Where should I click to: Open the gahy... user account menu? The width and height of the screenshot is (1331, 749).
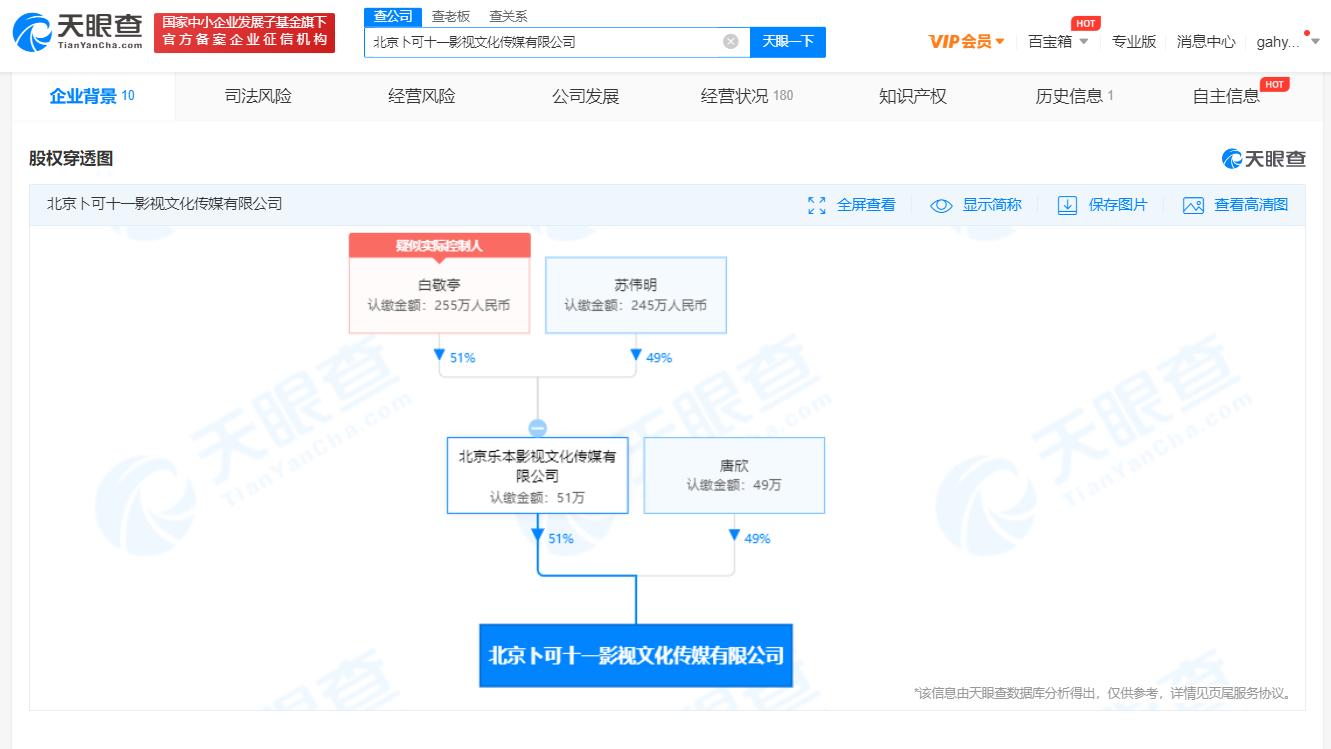click(x=1287, y=42)
